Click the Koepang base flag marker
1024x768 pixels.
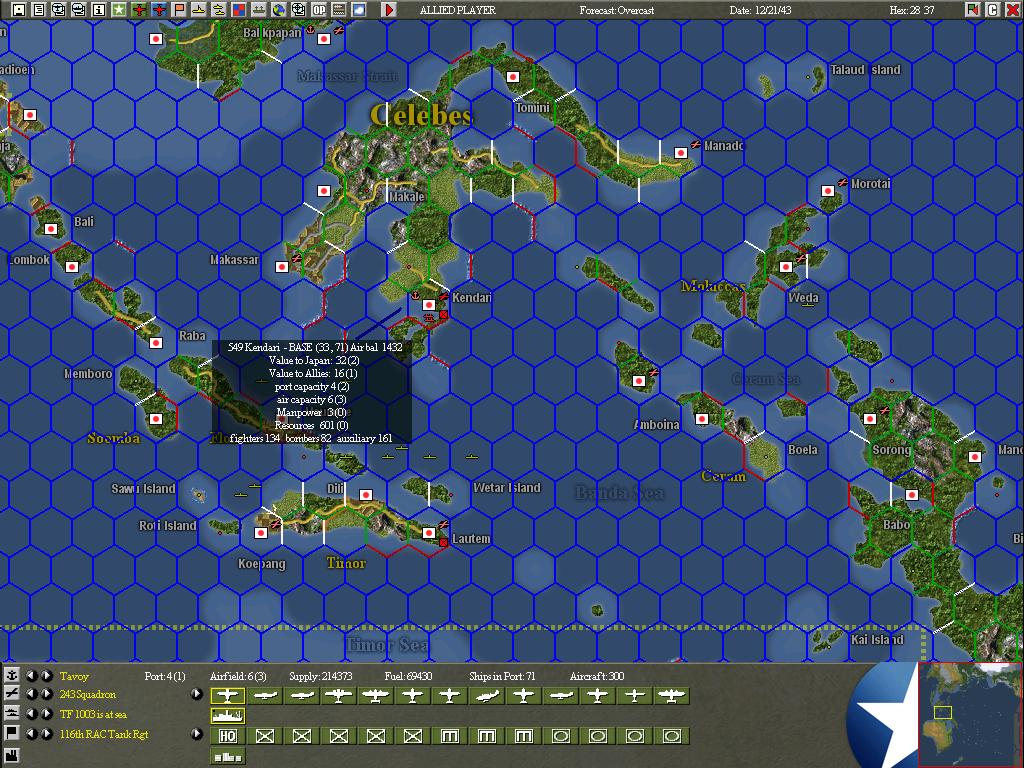tap(261, 534)
